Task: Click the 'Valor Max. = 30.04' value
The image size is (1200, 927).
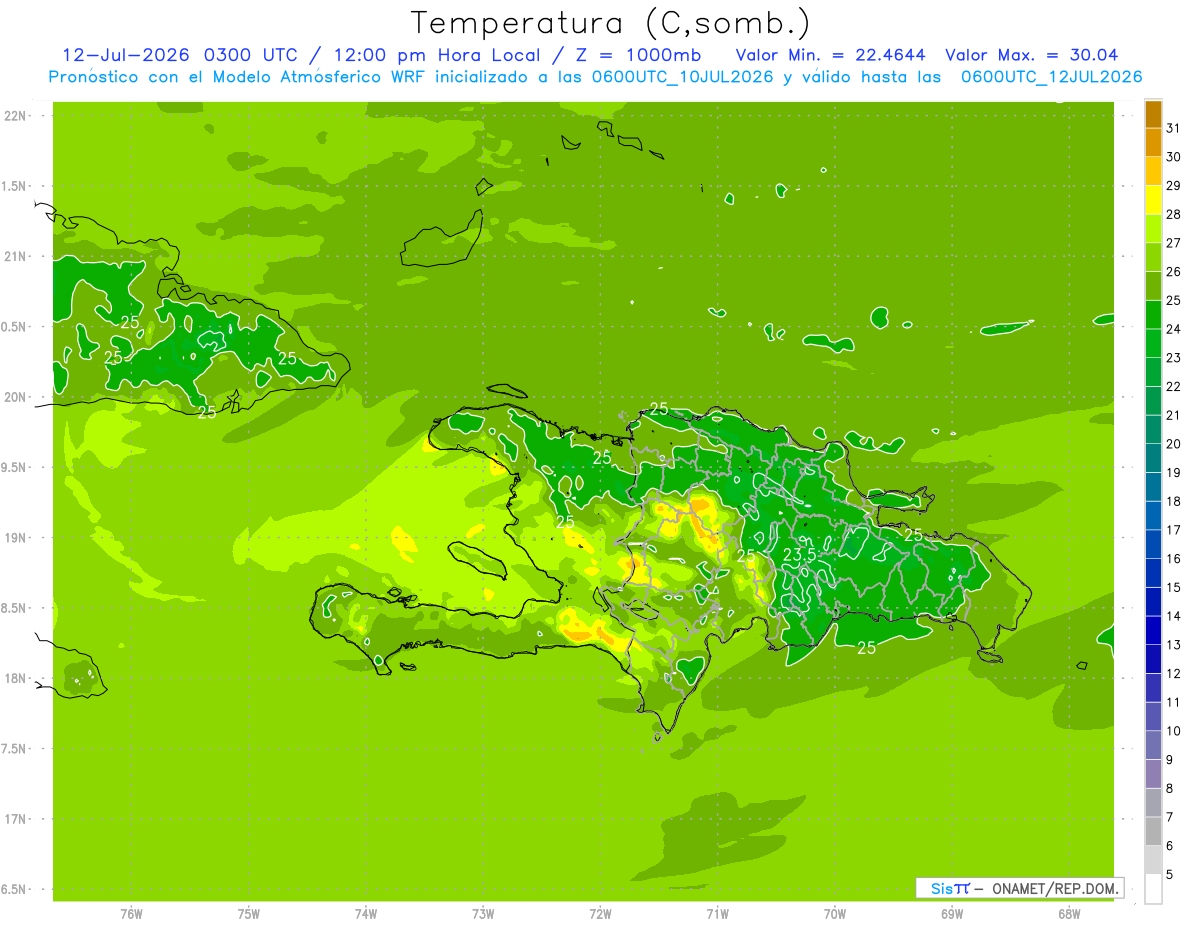Action: click(x=1031, y=55)
